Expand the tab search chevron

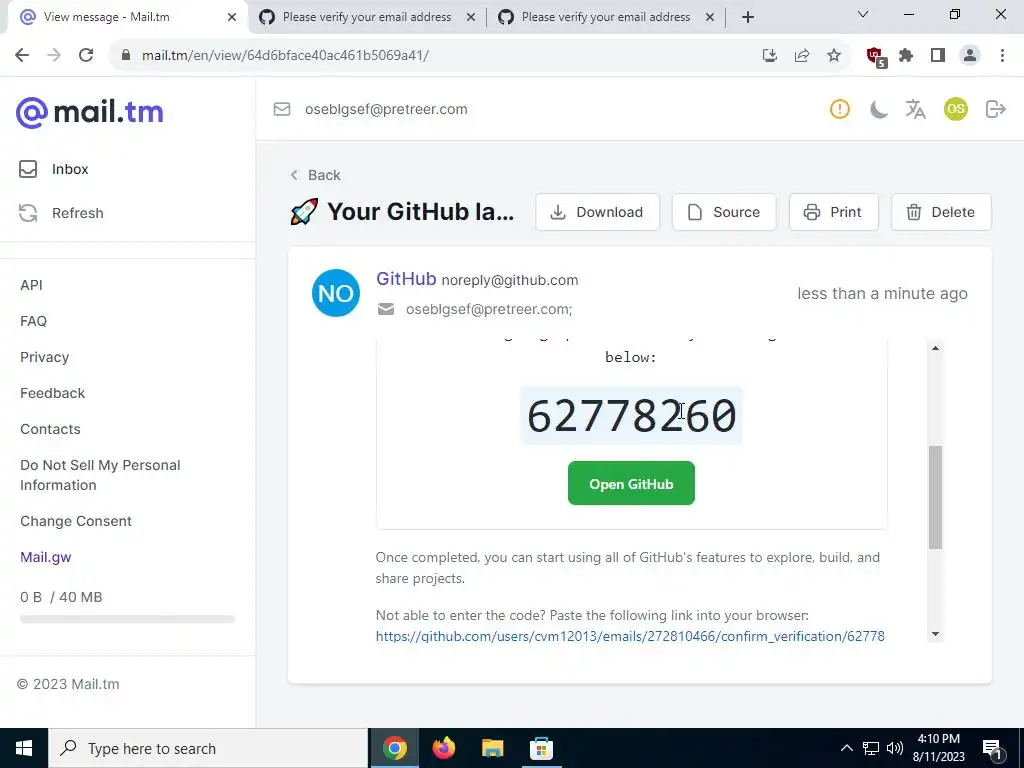pyautogui.click(x=863, y=14)
